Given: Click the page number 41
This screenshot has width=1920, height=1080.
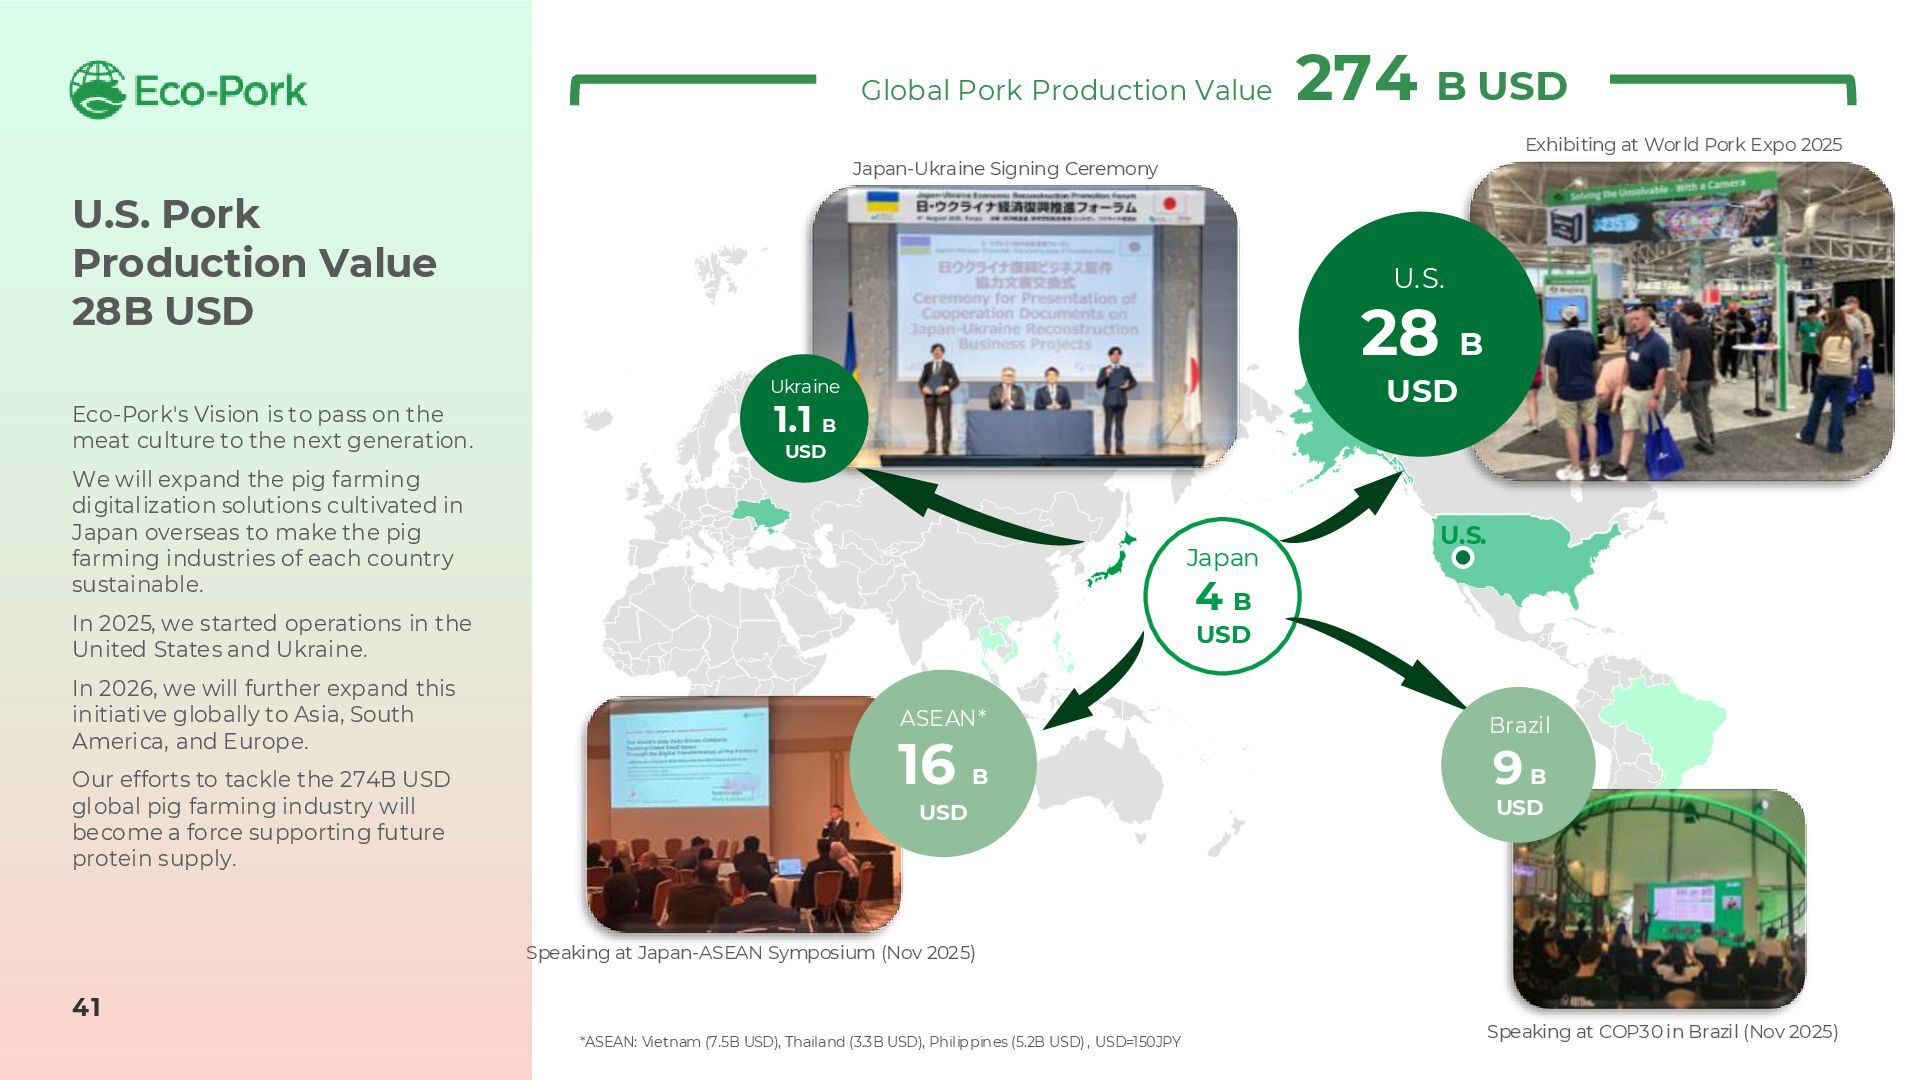Looking at the screenshot, I should (x=86, y=1007).
